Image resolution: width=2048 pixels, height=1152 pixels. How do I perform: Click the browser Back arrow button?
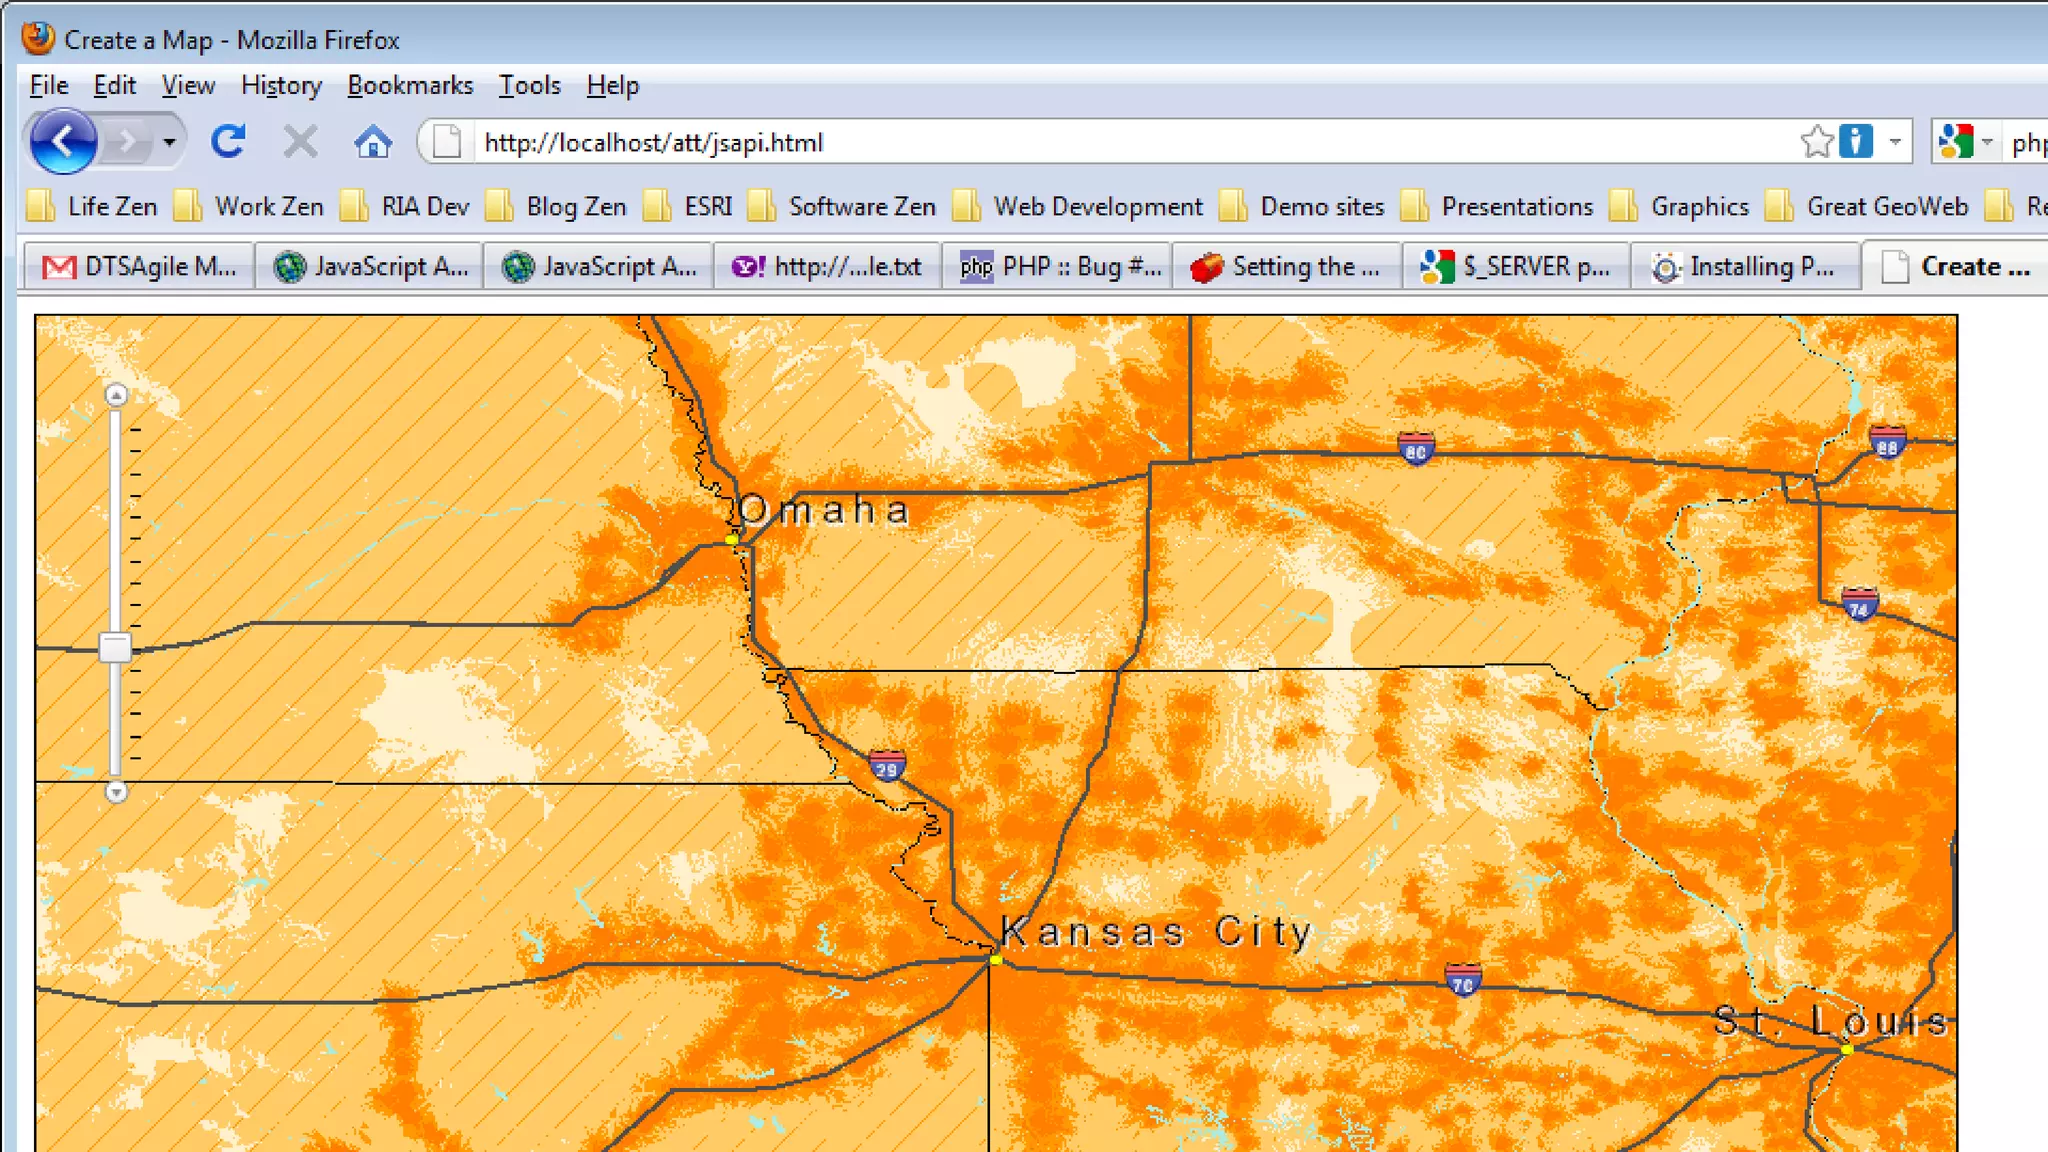pyautogui.click(x=63, y=142)
